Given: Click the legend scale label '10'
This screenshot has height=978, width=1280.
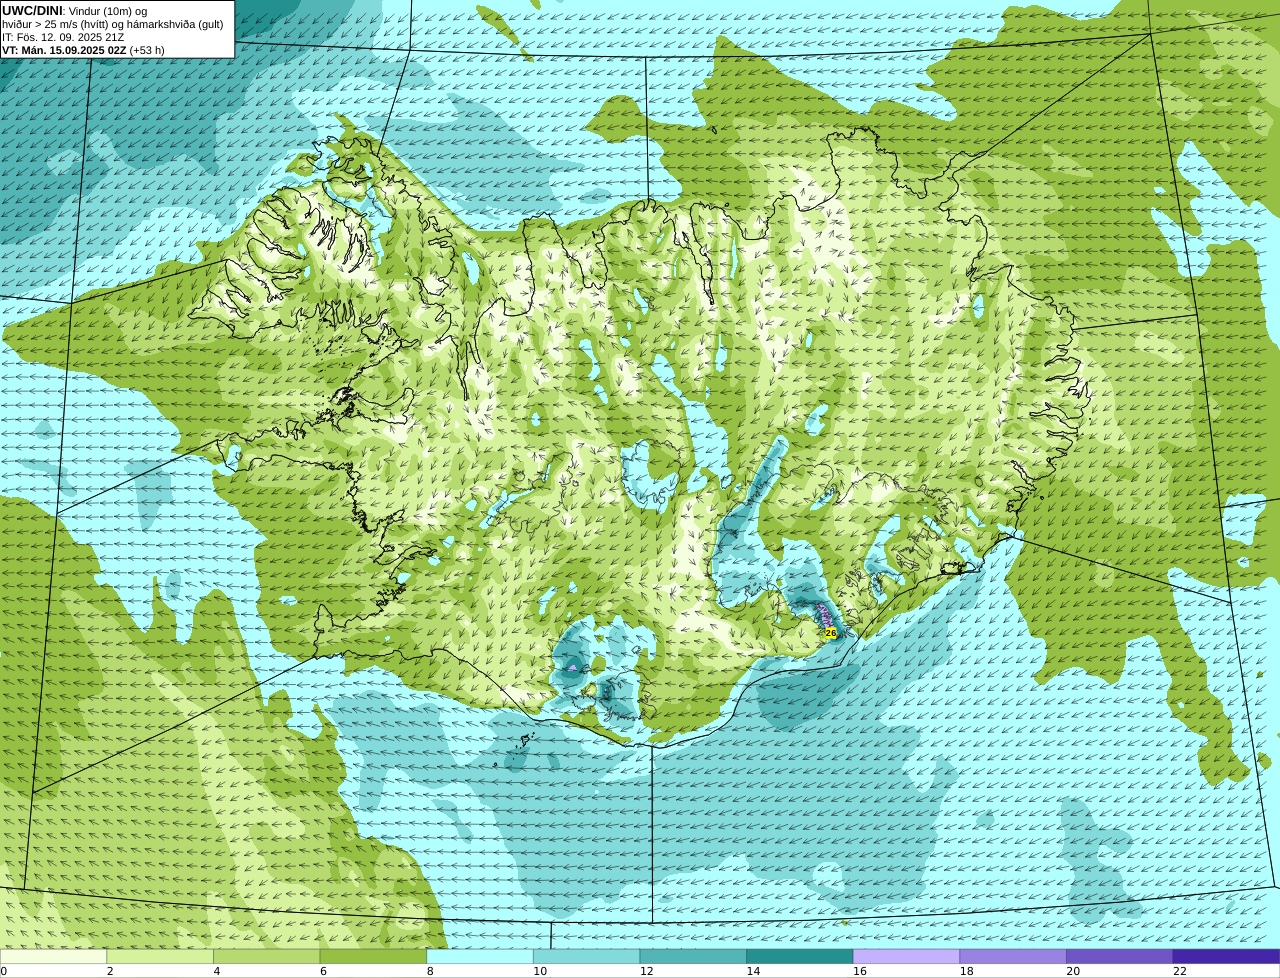Looking at the screenshot, I should pos(540,971).
